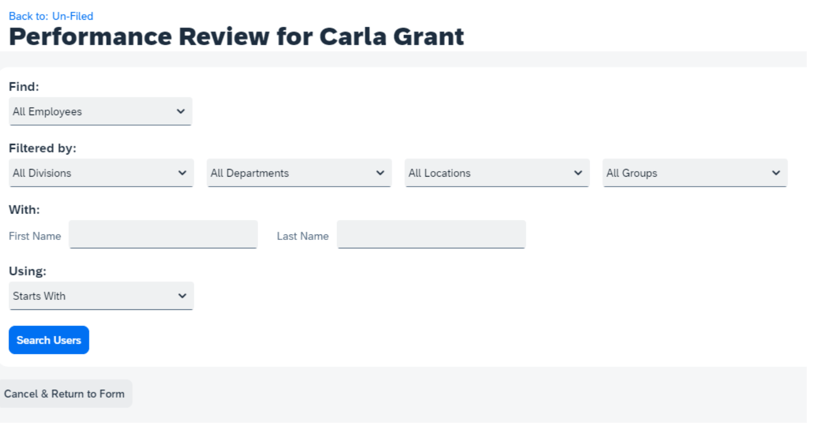Click the chevron icon on All Divisions
This screenshot has height=438, width=815.
pyautogui.click(x=181, y=173)
